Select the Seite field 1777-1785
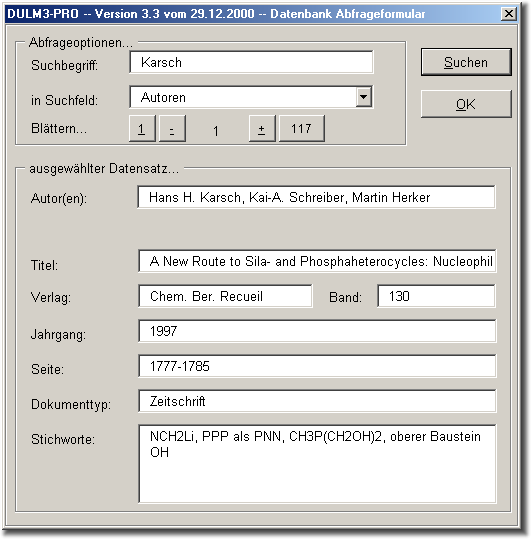 point(317,366)
